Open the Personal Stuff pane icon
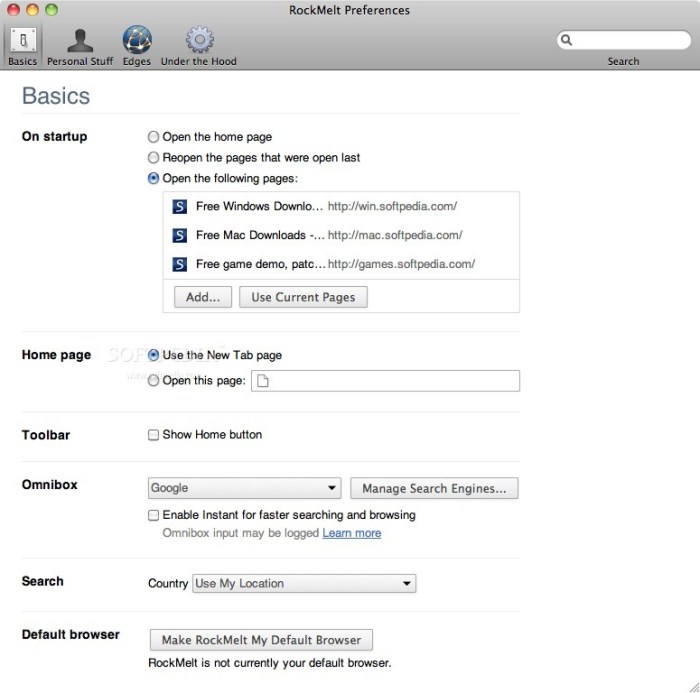Image resolution: width=700 pixels, height=693 pixels. pyautogui.click(x=80, y=41)
